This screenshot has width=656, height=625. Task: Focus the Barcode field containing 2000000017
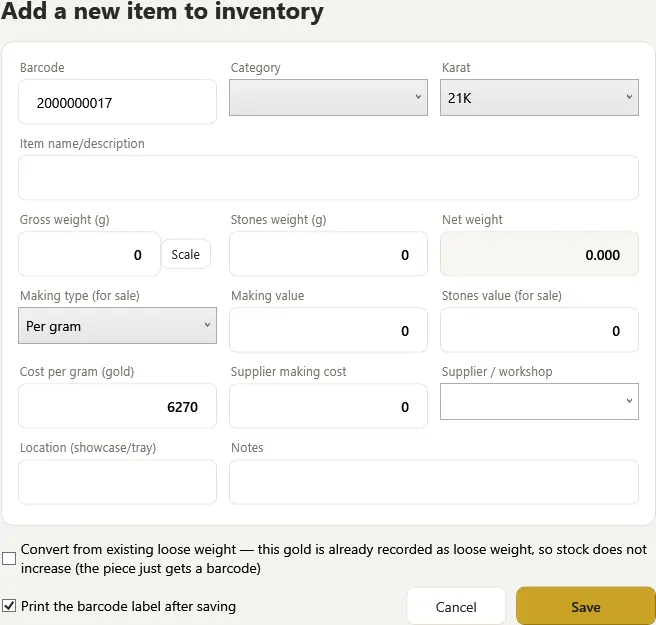[x=117, y=102]
